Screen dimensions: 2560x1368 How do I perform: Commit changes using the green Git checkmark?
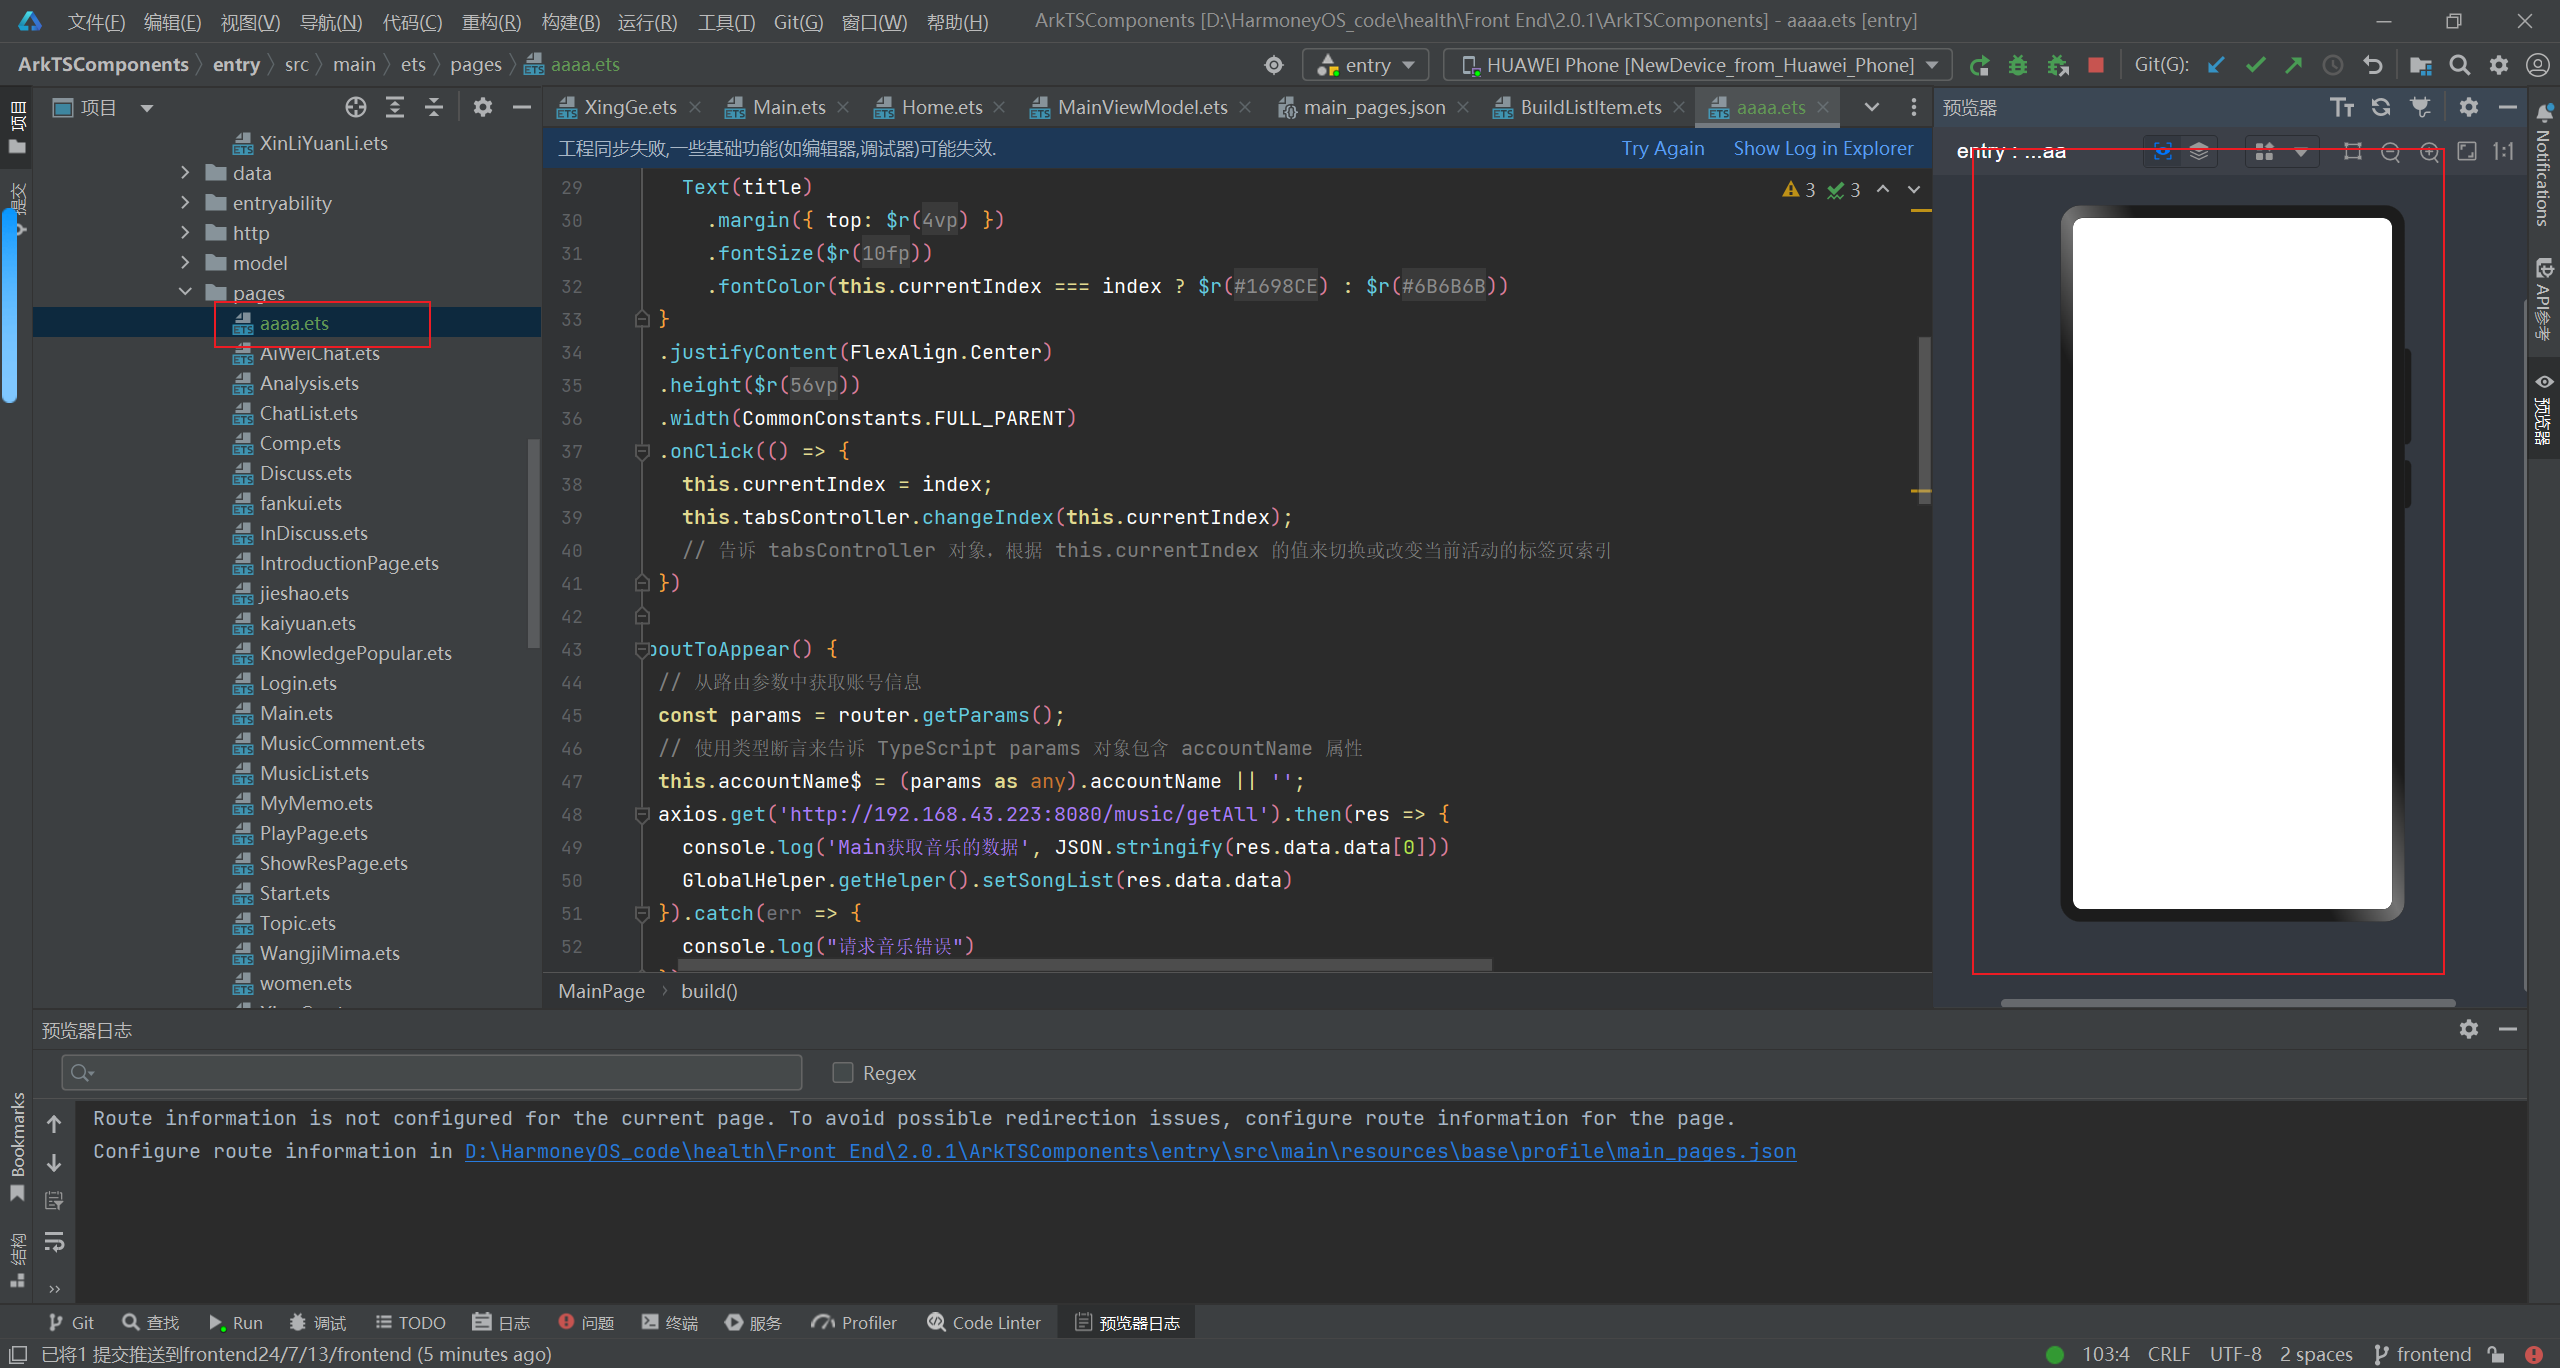(2255, 65)
